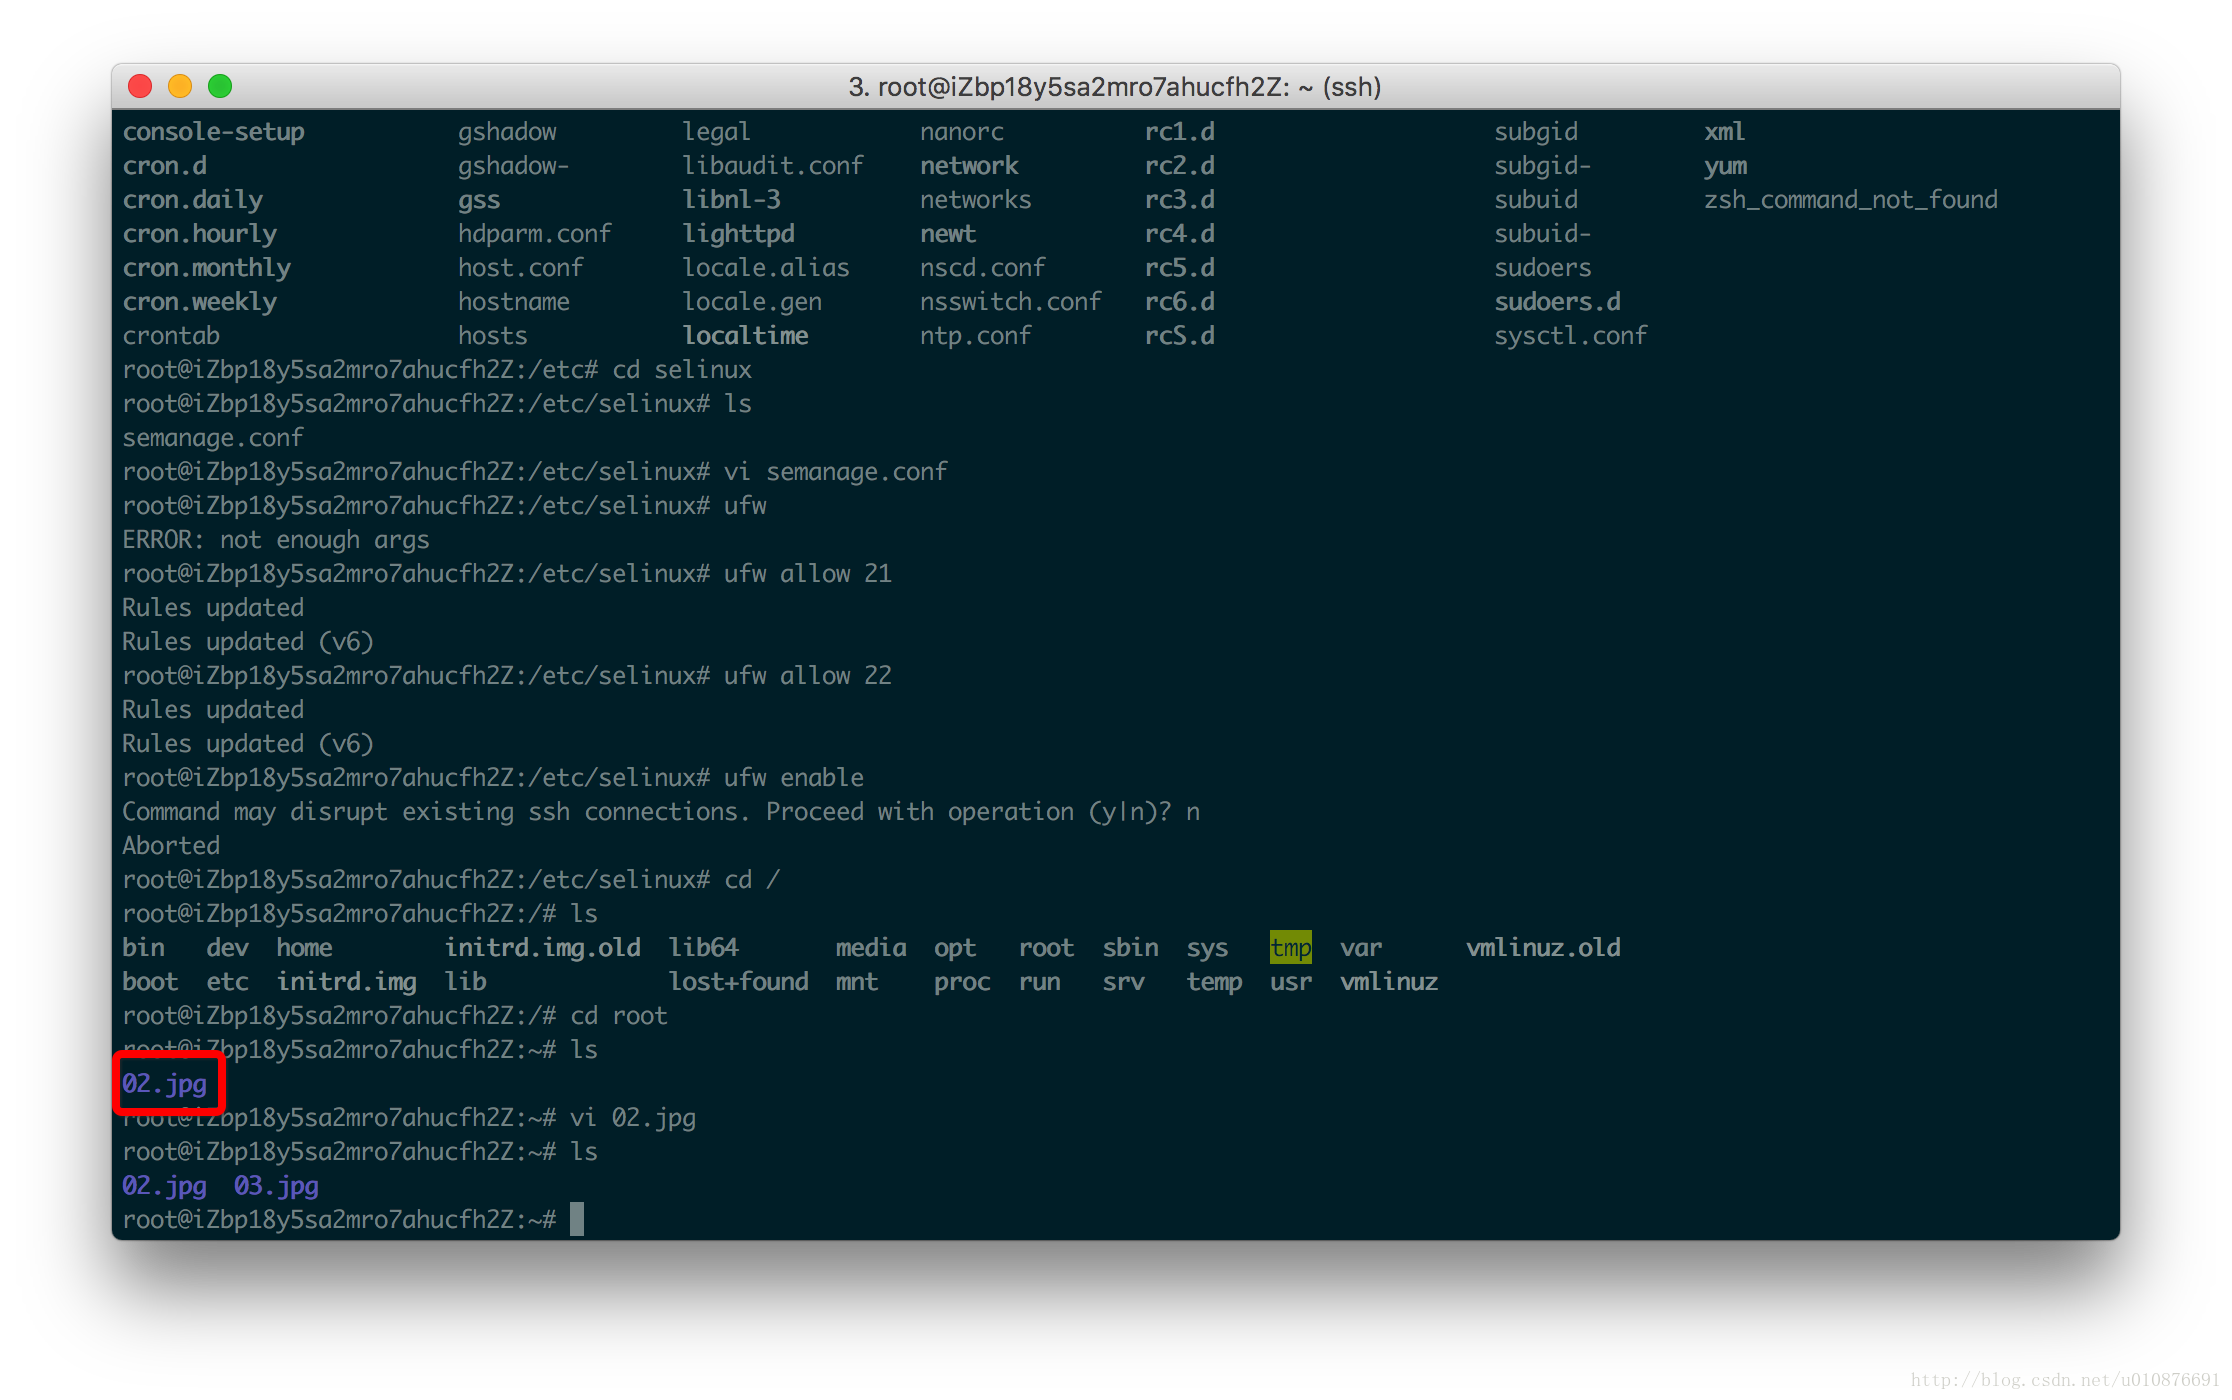Click the yellow minimize window button
This screenshot has height=1400, width=2232.
(x=180, y=87)
